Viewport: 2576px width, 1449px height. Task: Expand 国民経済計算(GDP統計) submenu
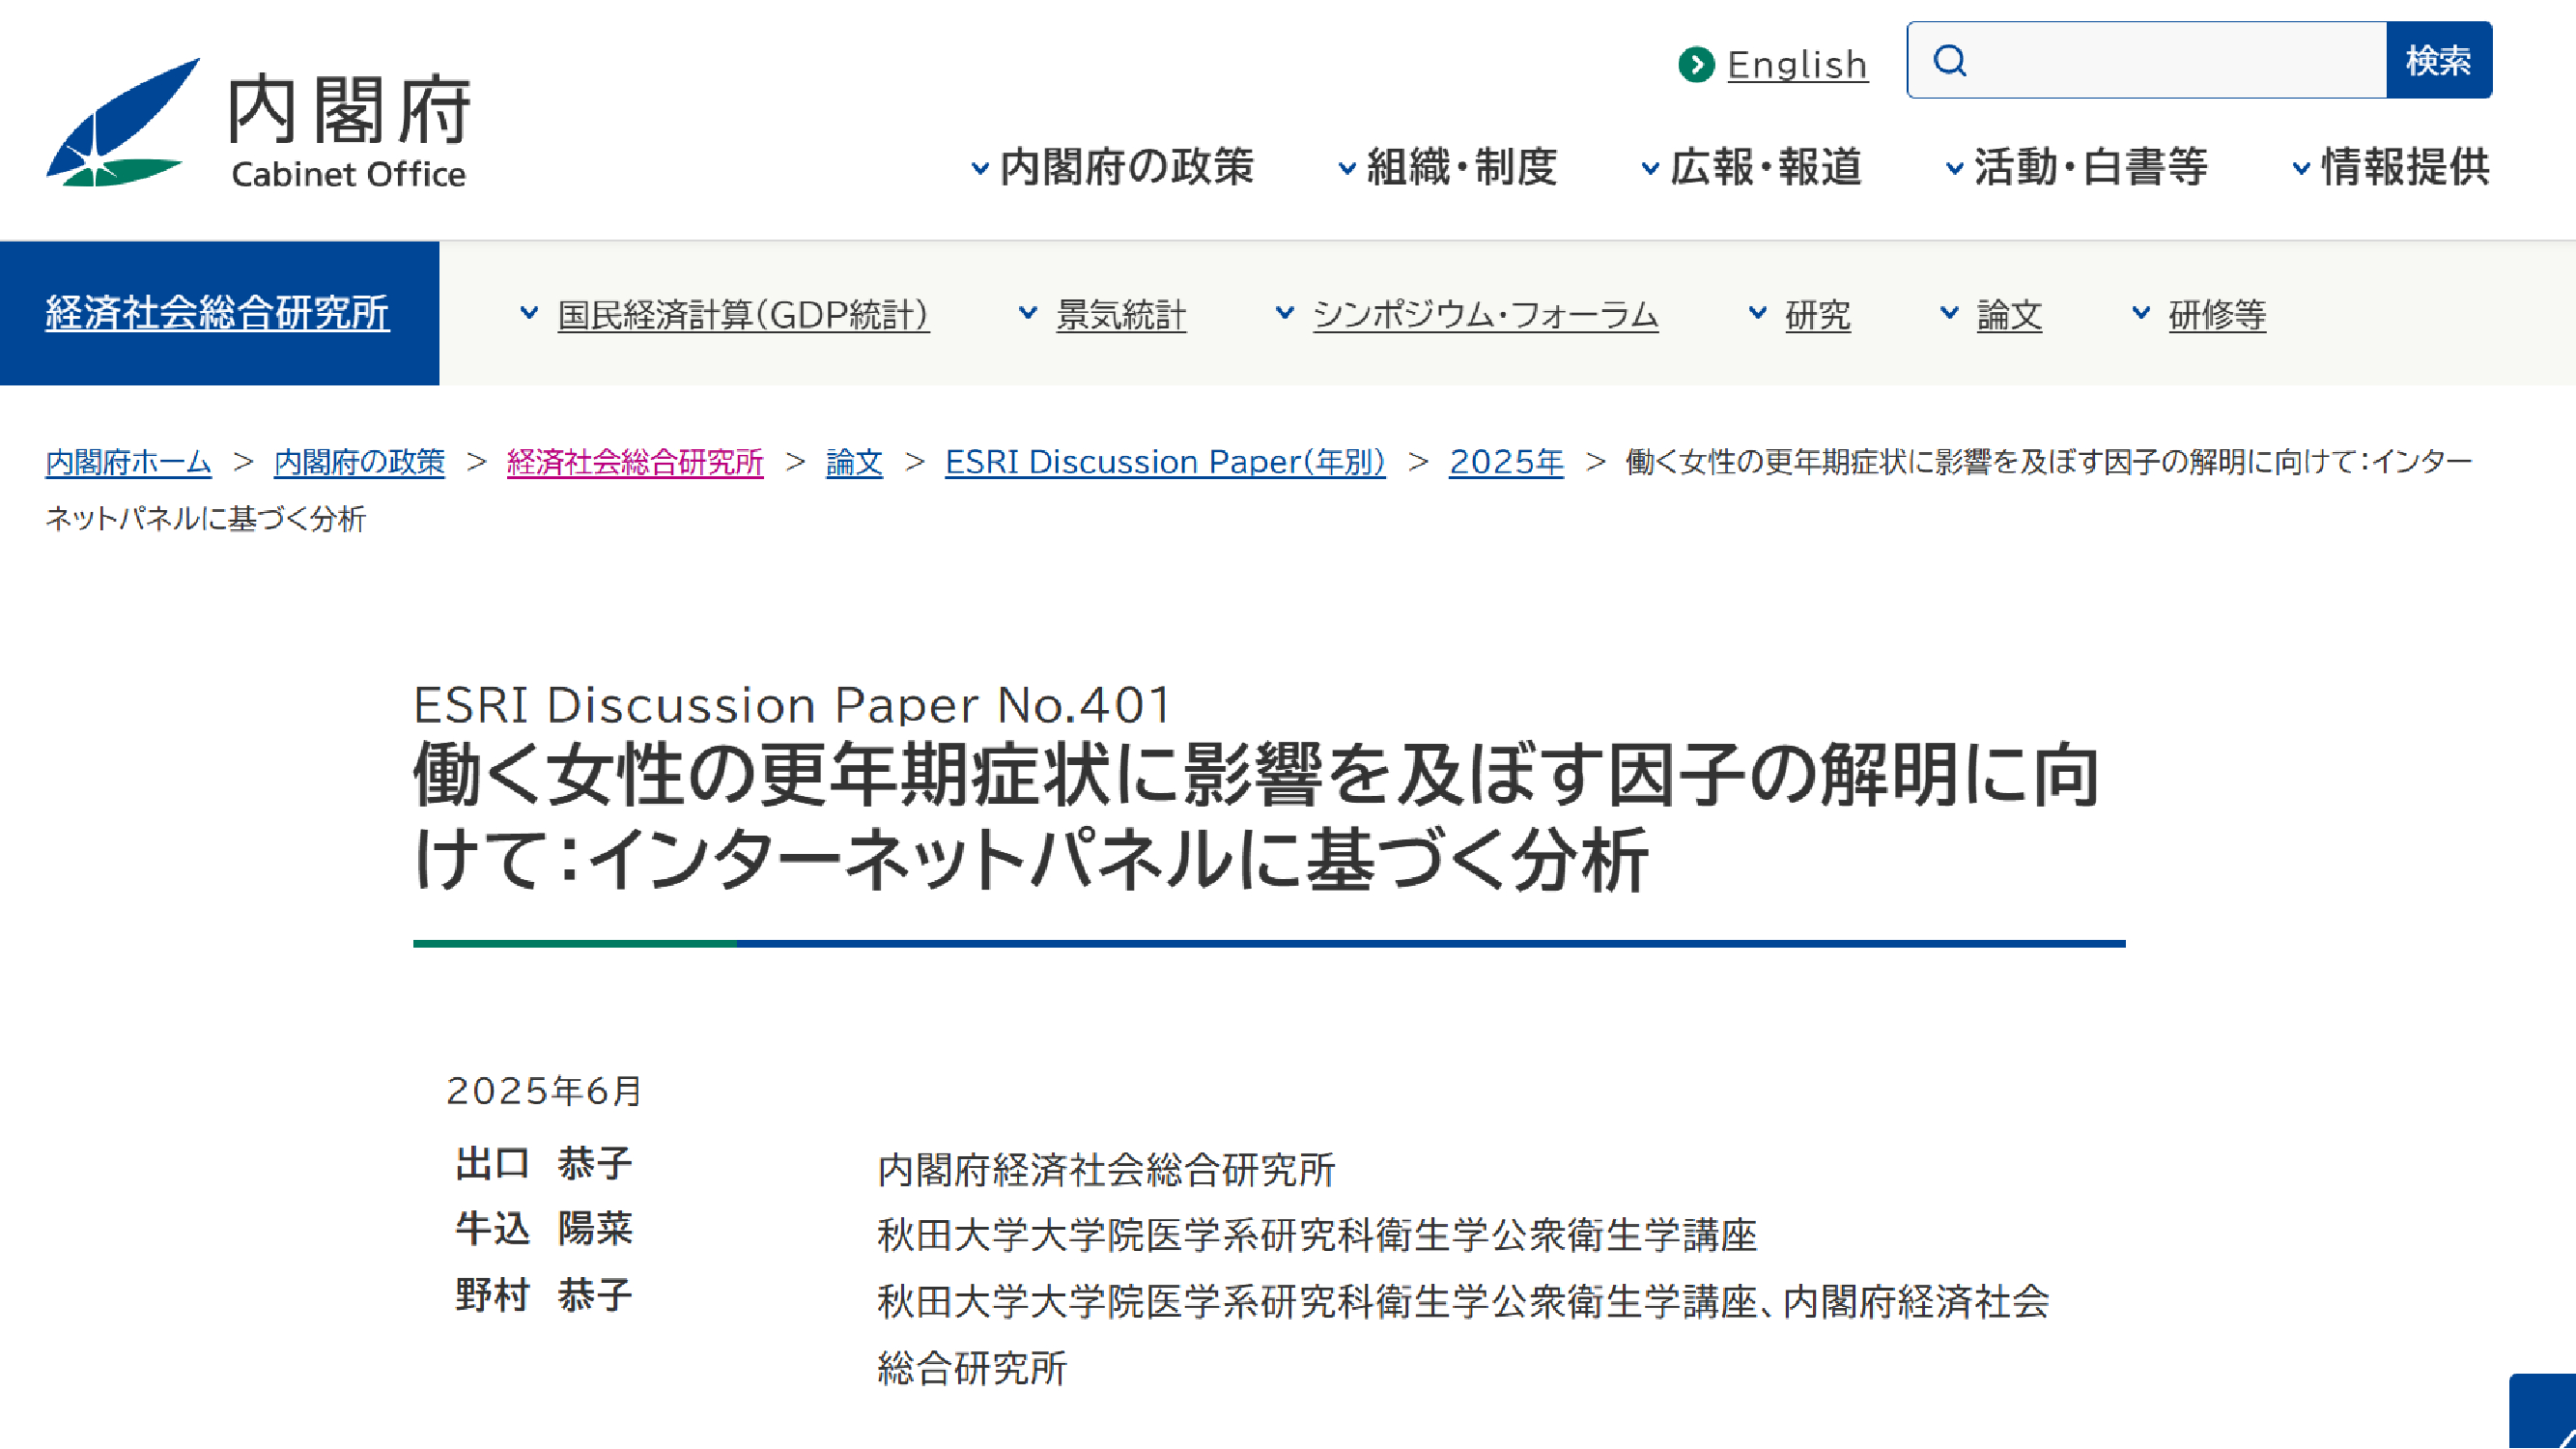tap(742, 315)
